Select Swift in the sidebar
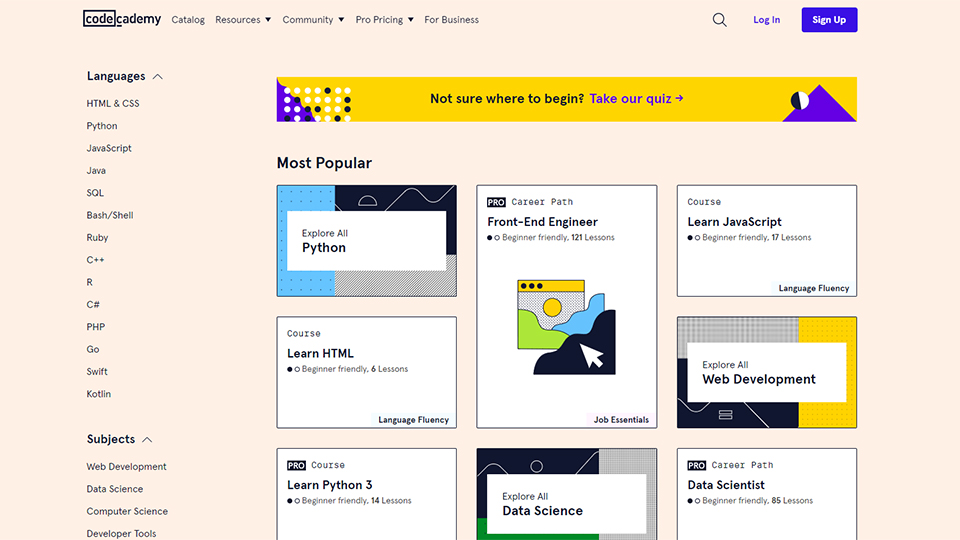 [x=97, y=372]
